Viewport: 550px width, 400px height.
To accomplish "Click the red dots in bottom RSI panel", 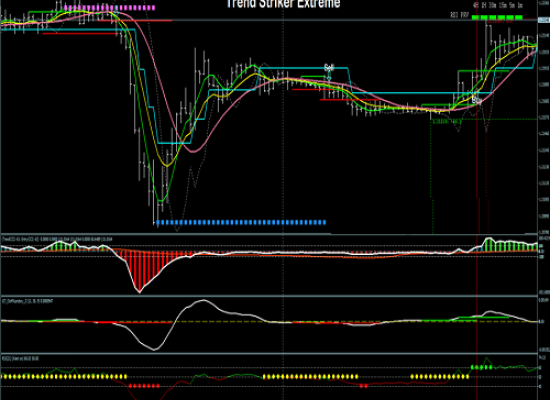I will tap(144, 386).
